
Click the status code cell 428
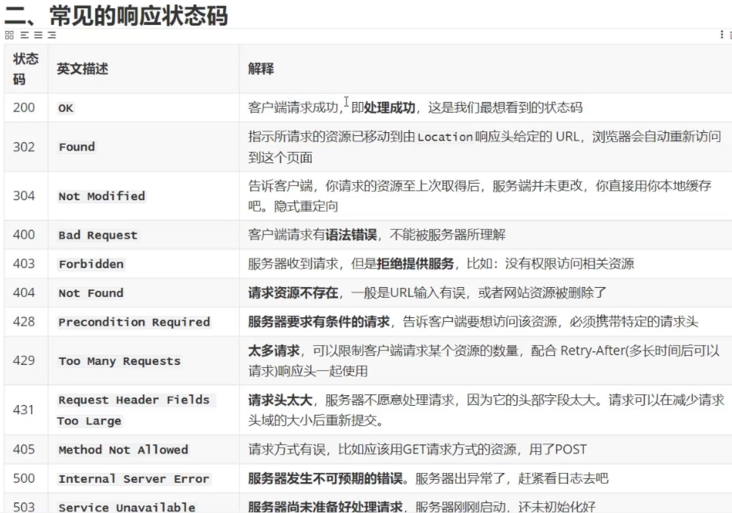coord(24,322)
